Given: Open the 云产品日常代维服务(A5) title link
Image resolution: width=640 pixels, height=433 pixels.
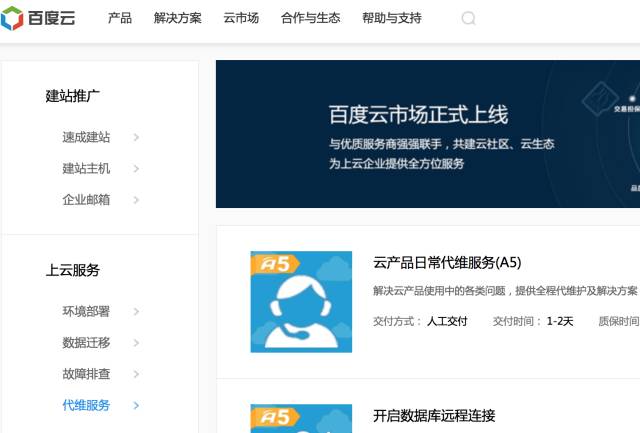Looking at the screenshot, I should tap(447, 262).
